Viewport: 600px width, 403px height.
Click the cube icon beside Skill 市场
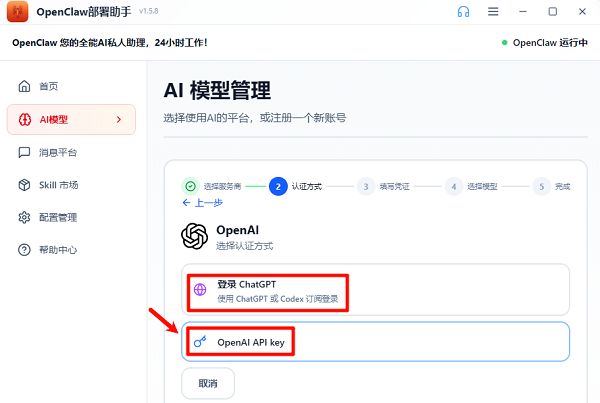24,185
